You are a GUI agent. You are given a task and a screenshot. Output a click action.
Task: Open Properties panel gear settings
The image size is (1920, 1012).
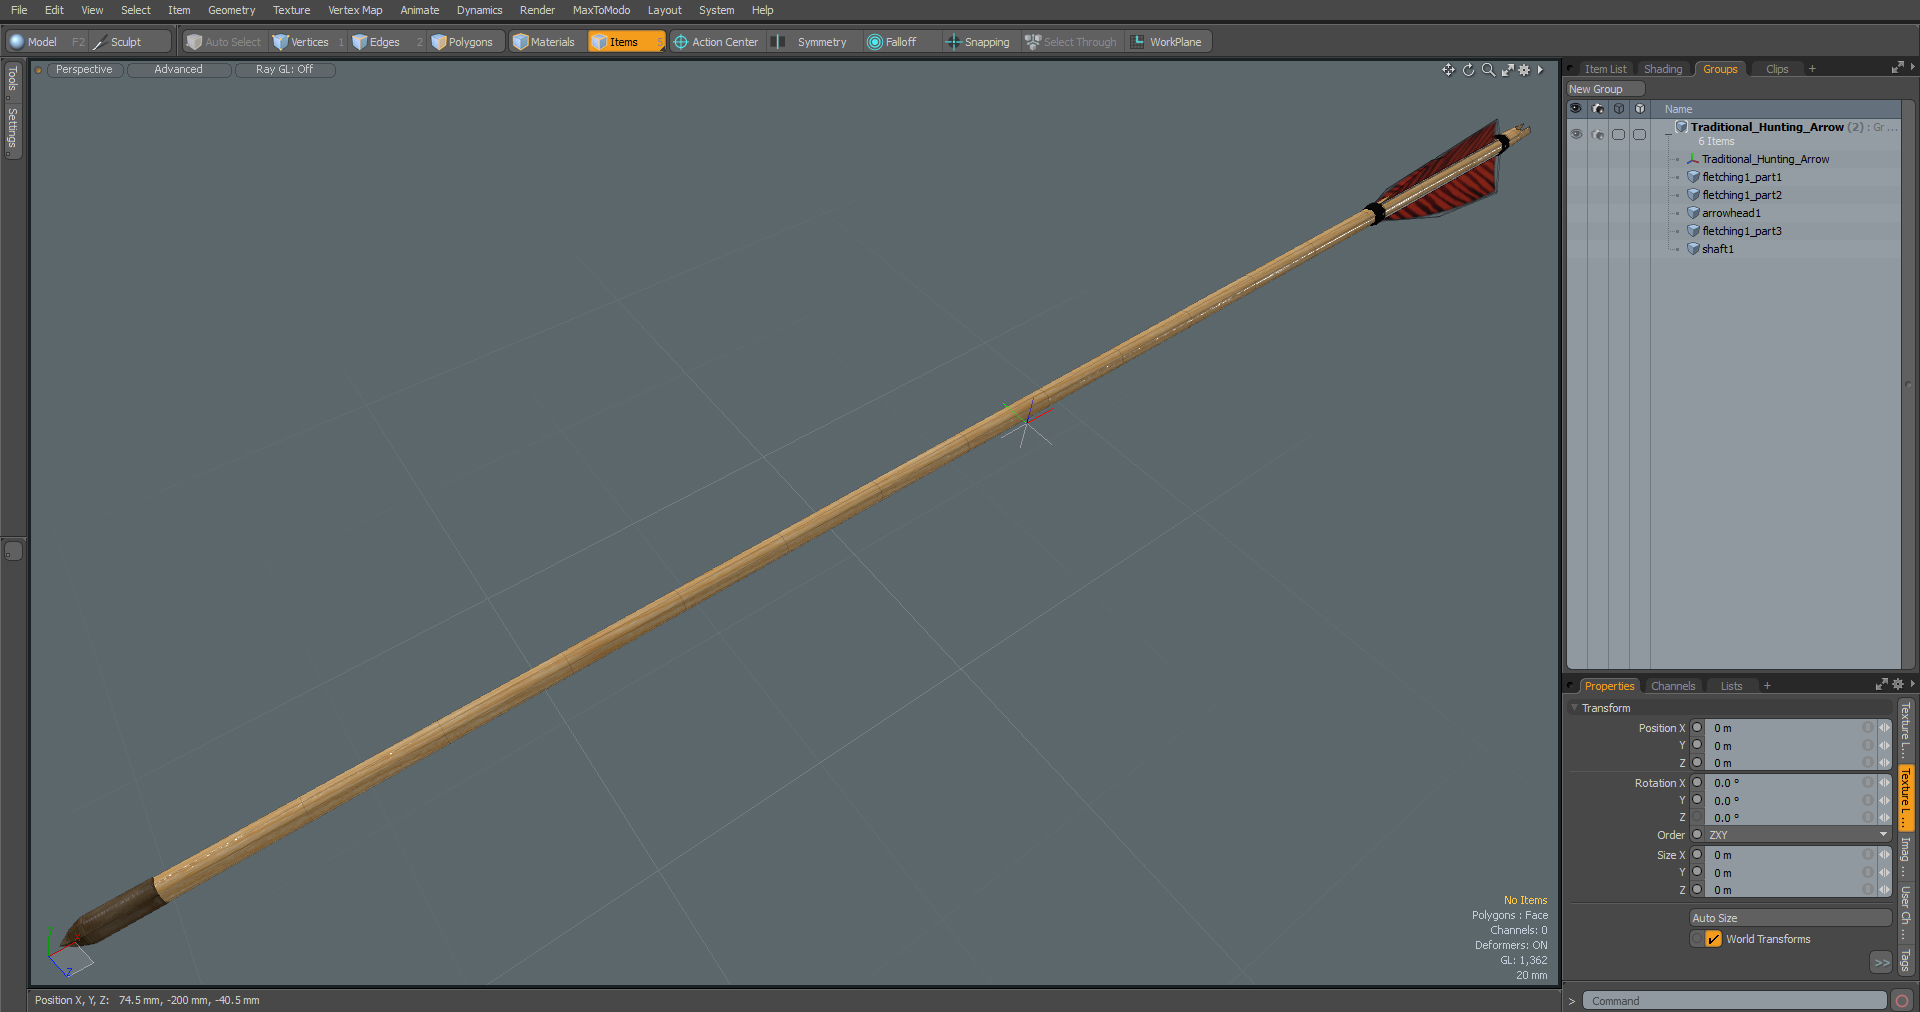[x=1898, y=684]
